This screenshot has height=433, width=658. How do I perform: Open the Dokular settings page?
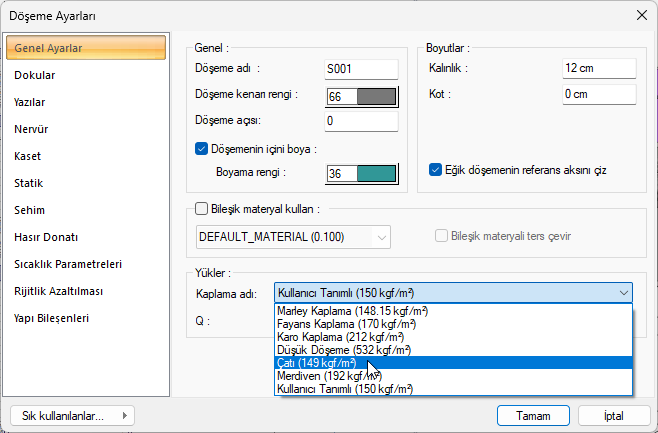35,75
